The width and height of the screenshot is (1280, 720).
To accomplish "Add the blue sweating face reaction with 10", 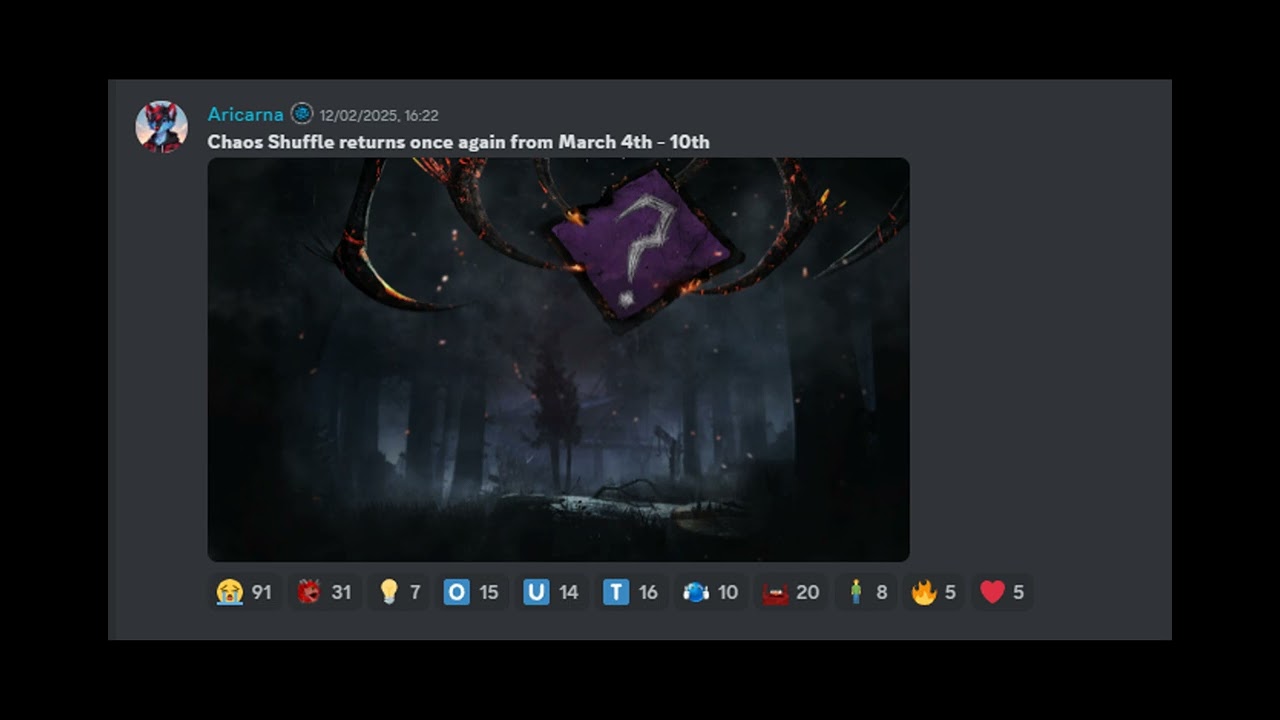I will pos(711,592).
